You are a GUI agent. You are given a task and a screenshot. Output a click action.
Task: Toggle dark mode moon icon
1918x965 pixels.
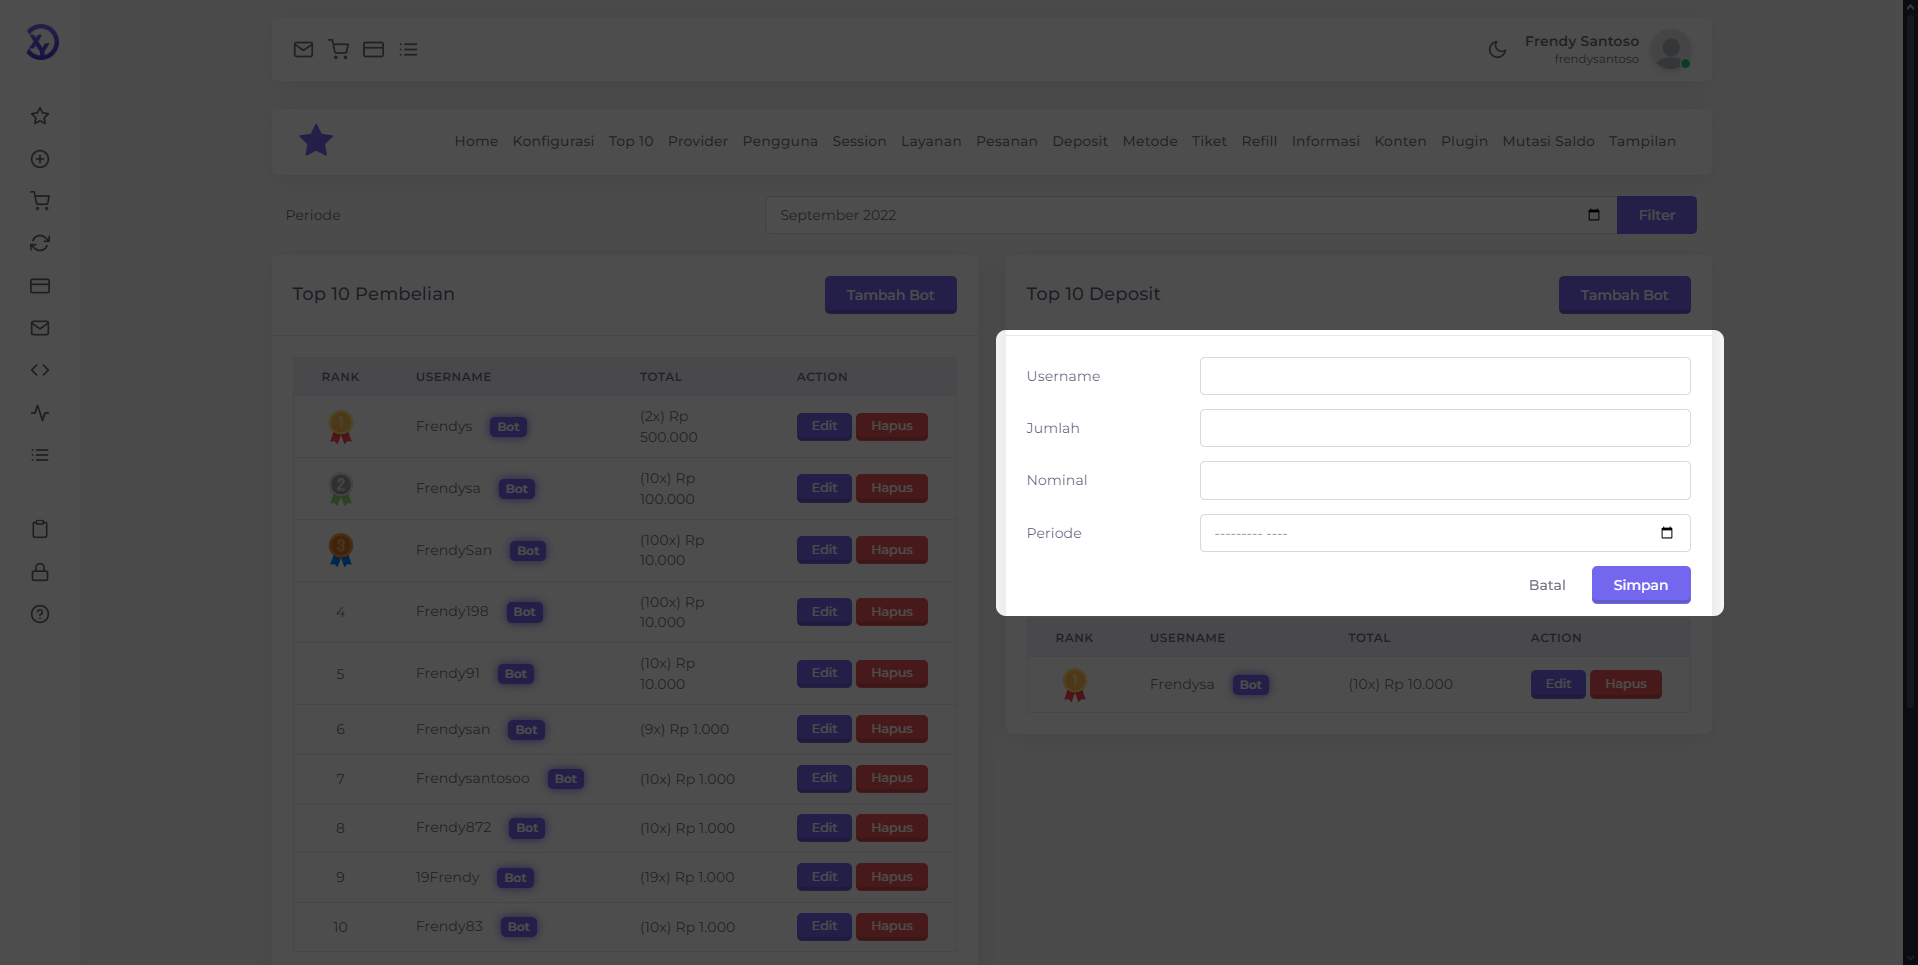click(x=1497, y=49)
